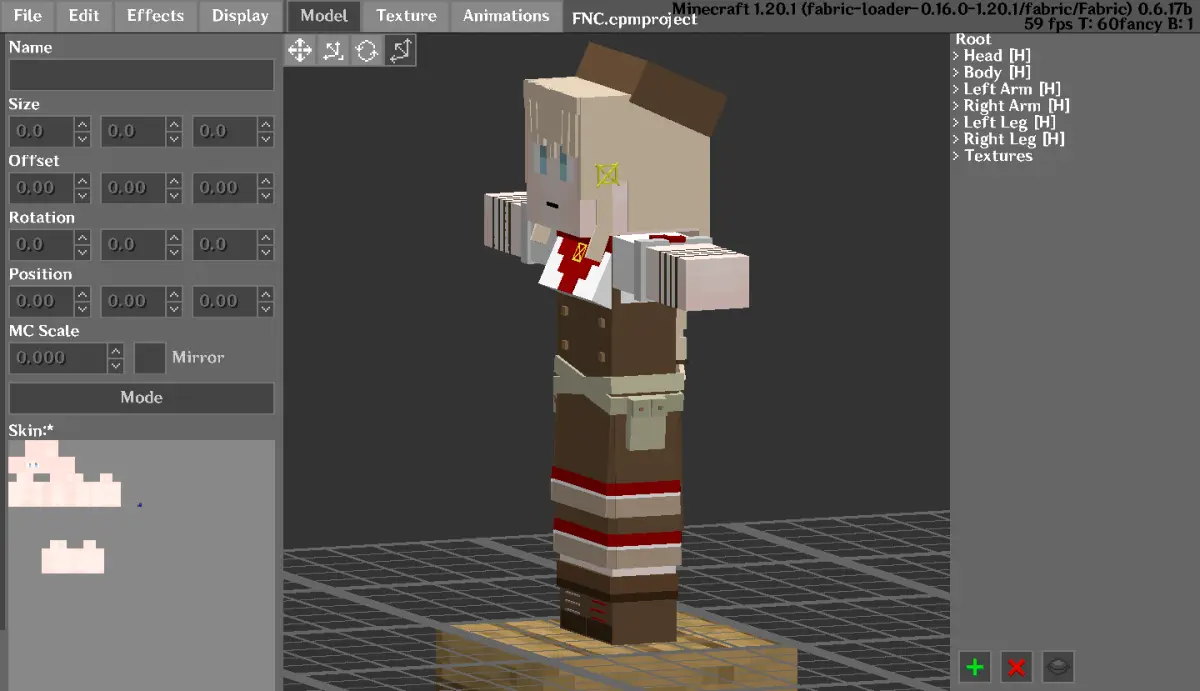Click the Mode button
Image resolution: width=1200 pixels, height=691 pixels.
(x=141, y=397)
